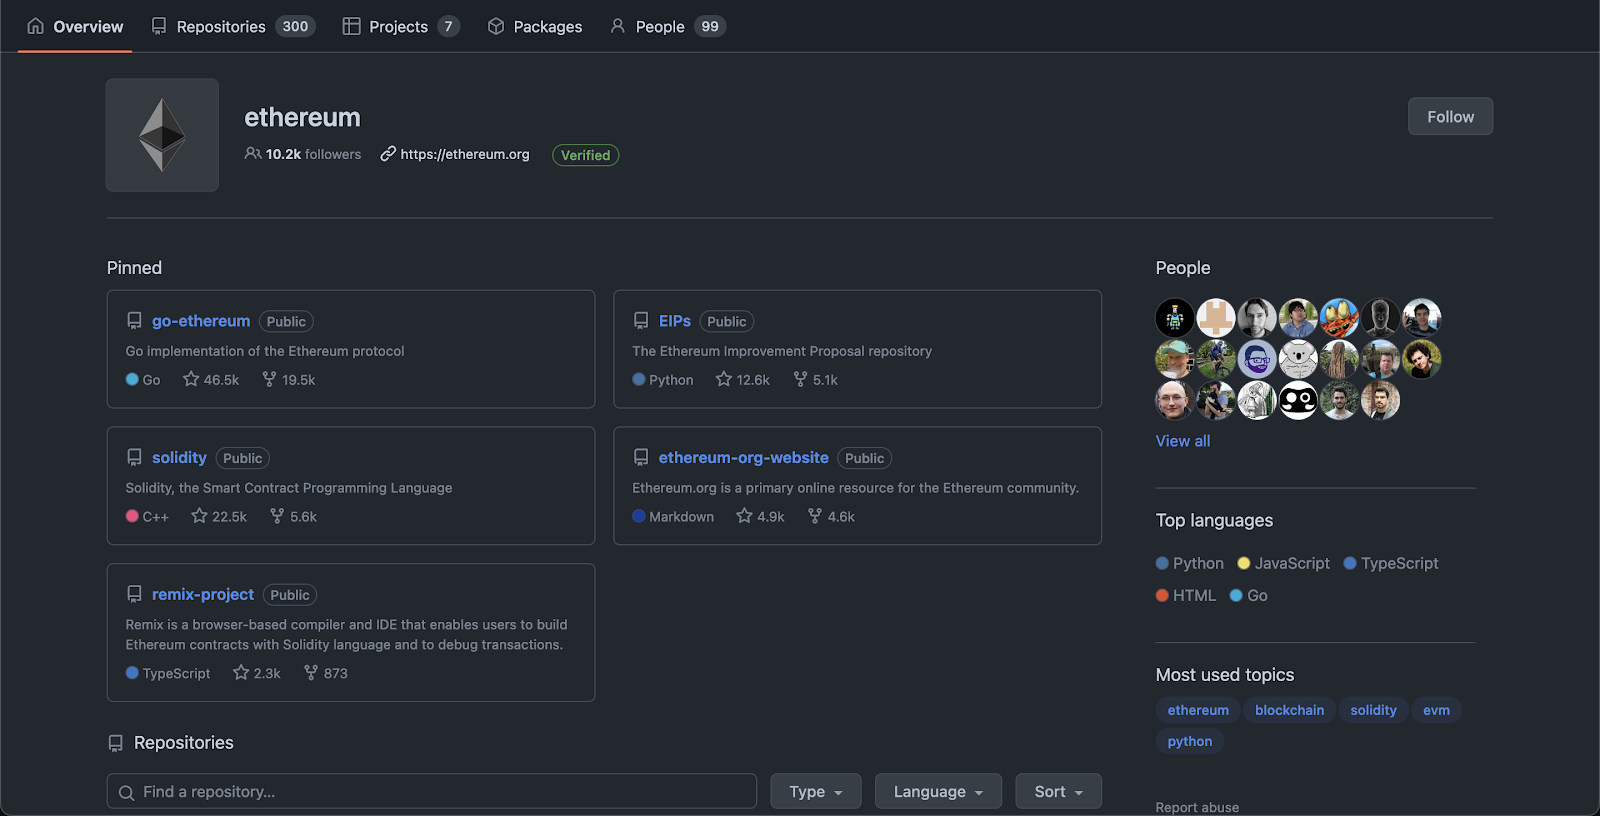Screen dimensions: 1600x816
Task: Click the evm topic tag
Action: pos(1436,710)
